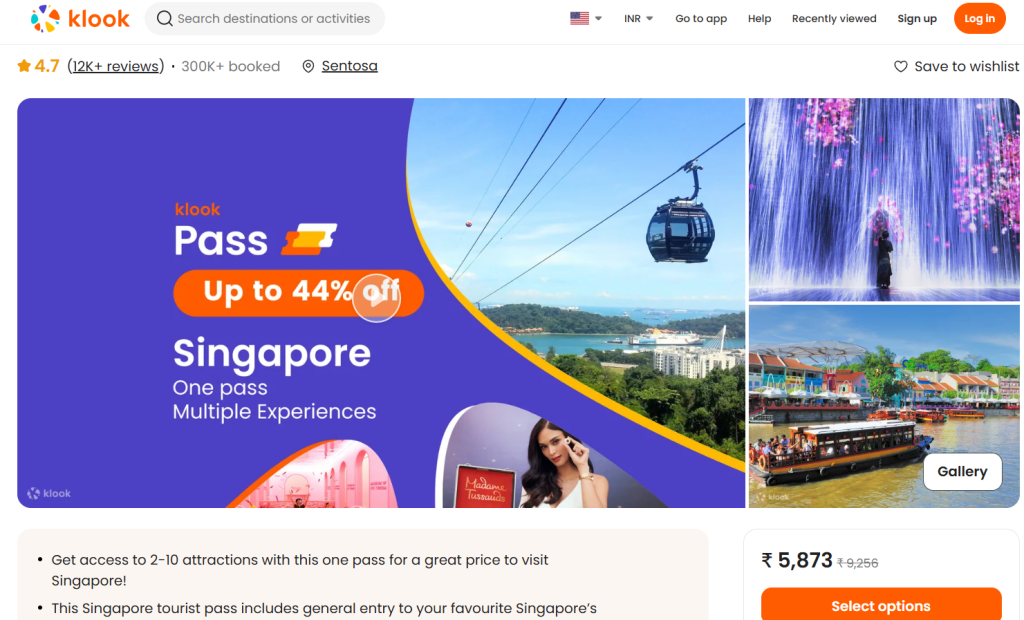Open Recently viewed
The width and height of the screenshot is (1024, 620).
coord(834,18)
